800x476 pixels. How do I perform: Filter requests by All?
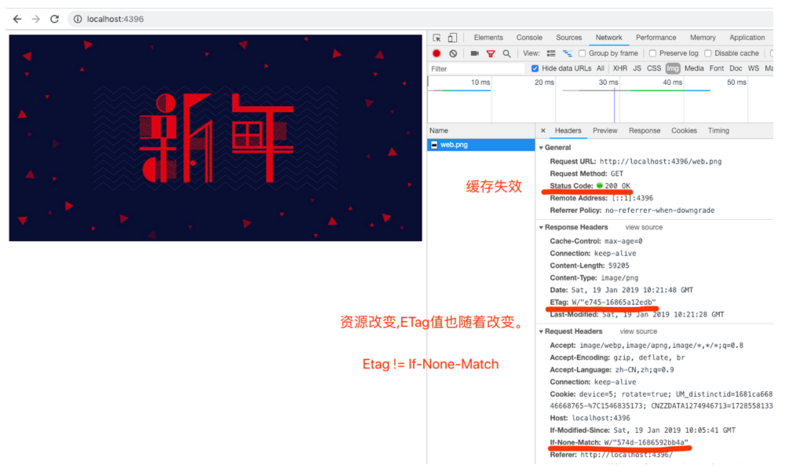pos(600,68)
